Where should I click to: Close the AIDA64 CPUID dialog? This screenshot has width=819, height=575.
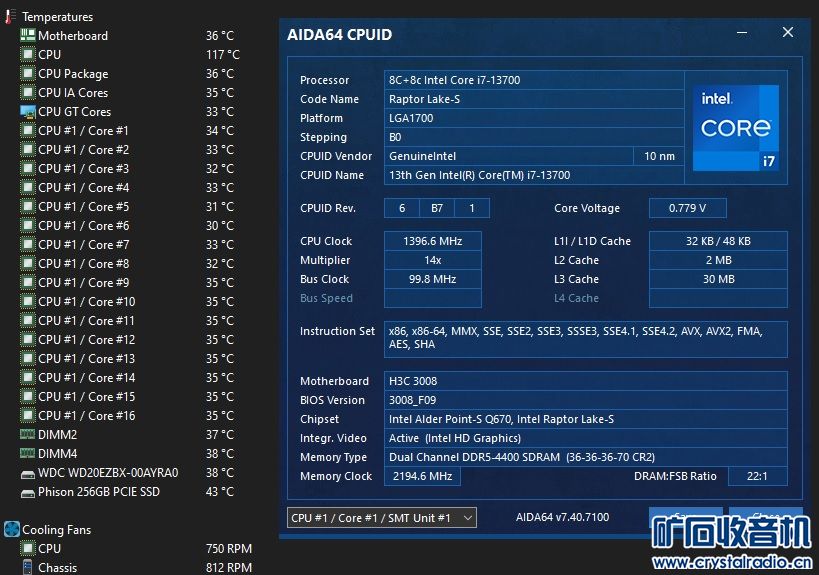click(x=787, y=33)
